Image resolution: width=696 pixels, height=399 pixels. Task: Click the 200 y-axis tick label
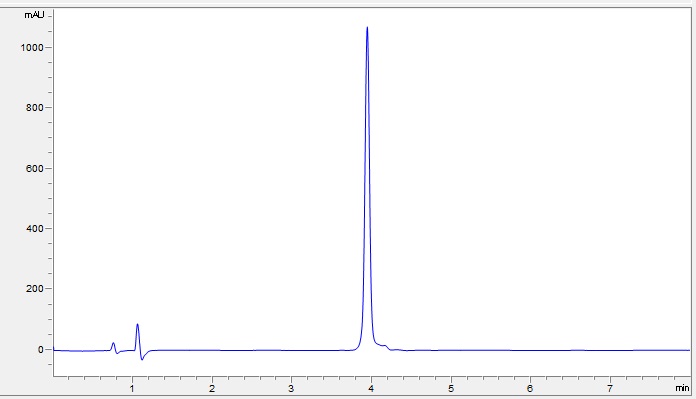pyautogui.click(x=35, y=288)
